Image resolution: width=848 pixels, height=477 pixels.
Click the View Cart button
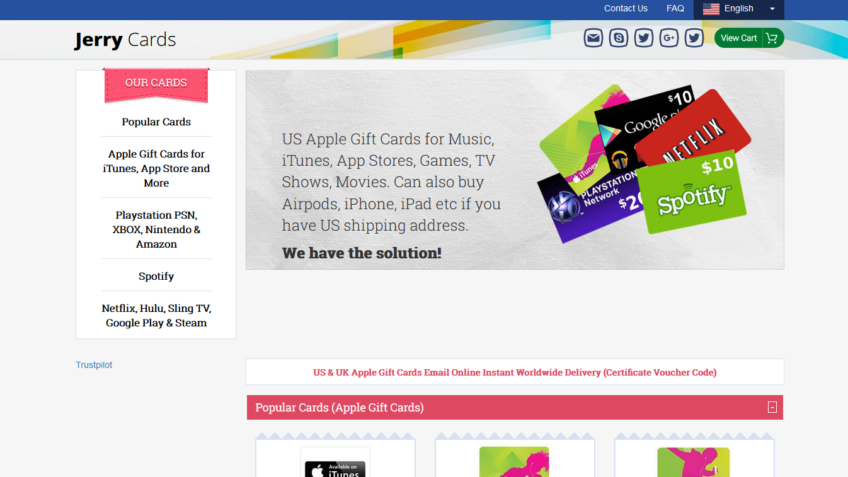pyautogui.click(x=748, y=38)
